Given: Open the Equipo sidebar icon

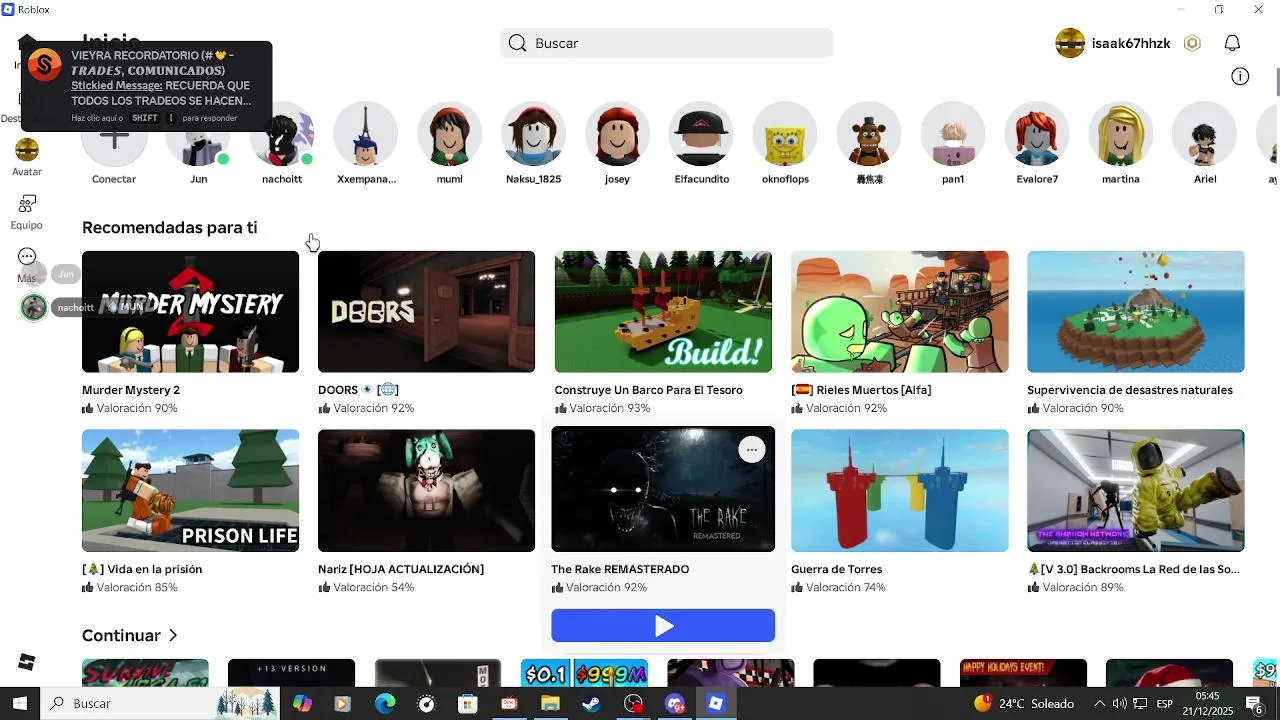Looking at the screenshot, I should tap(27, 204).
